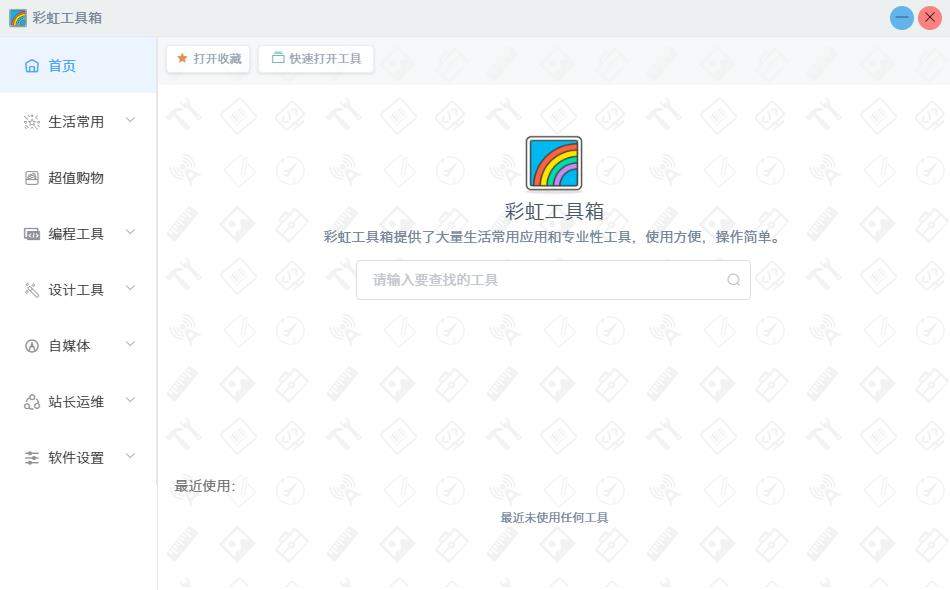Click the 站长运维 sidebar icon

[31, 401]
